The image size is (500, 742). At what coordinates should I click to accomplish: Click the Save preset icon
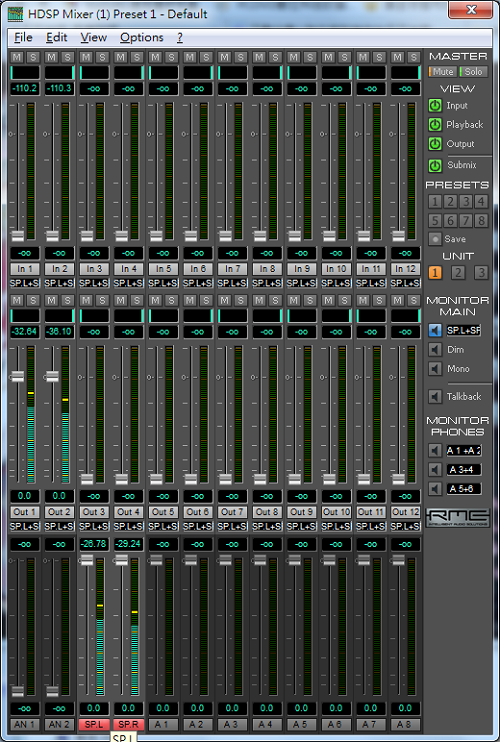click(435, 239)
